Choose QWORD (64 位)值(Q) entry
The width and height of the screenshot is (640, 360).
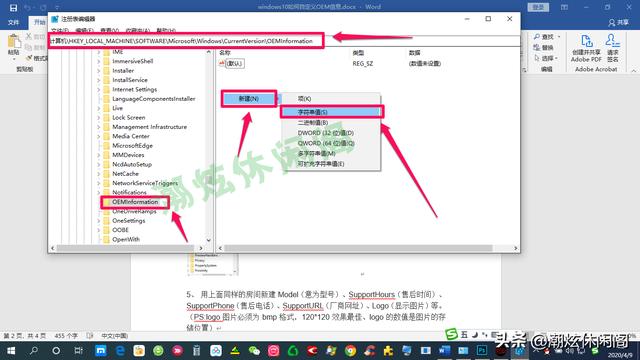pos(330,143)
